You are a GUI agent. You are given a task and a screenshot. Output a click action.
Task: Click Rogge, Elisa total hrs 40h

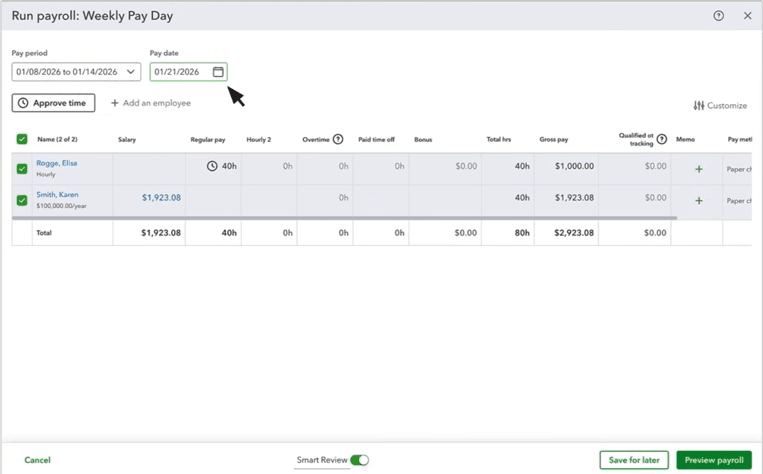click(x=522, y=166)
